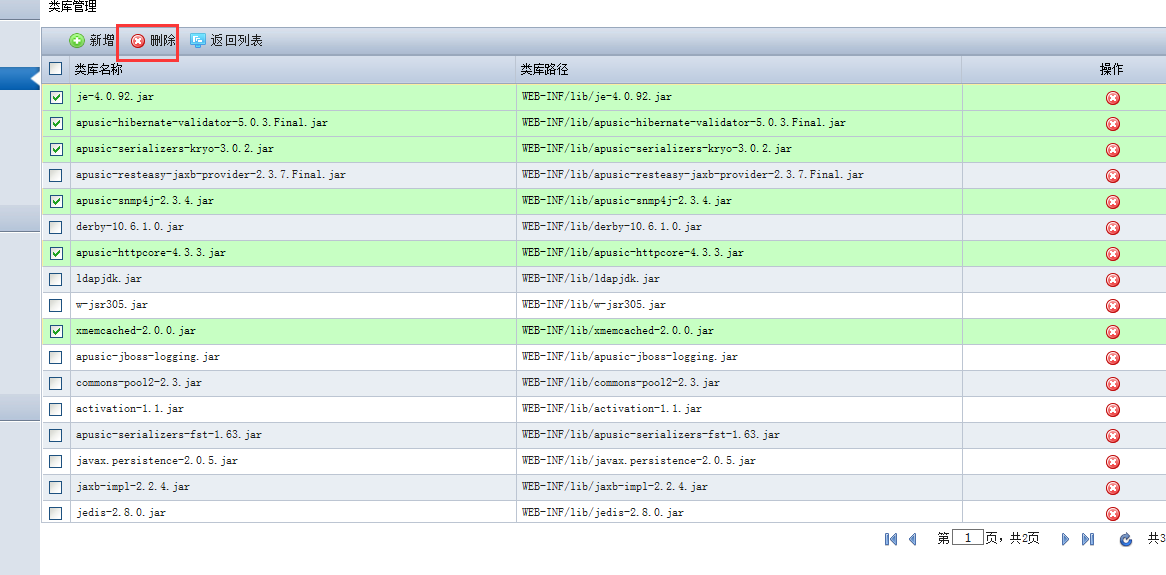The width and height of the screenshot is (1166, 575).
Task: Click name cell xmemcached-2.0.0.jar
Action: point(293,331)
